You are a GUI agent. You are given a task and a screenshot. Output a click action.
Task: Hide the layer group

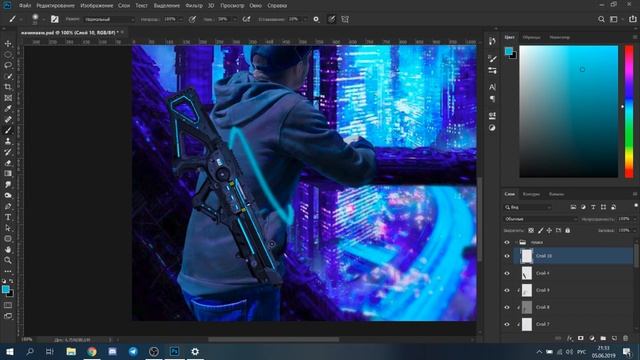(x=507, y=242)
